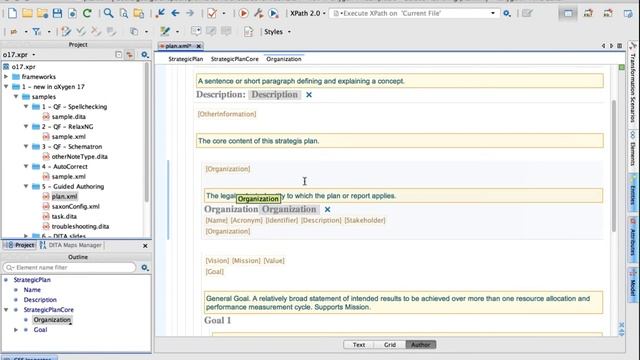Viewport: 640px width, 360px height.
Task: Open Validate options dropdown arrow
Action: point(224,13)
